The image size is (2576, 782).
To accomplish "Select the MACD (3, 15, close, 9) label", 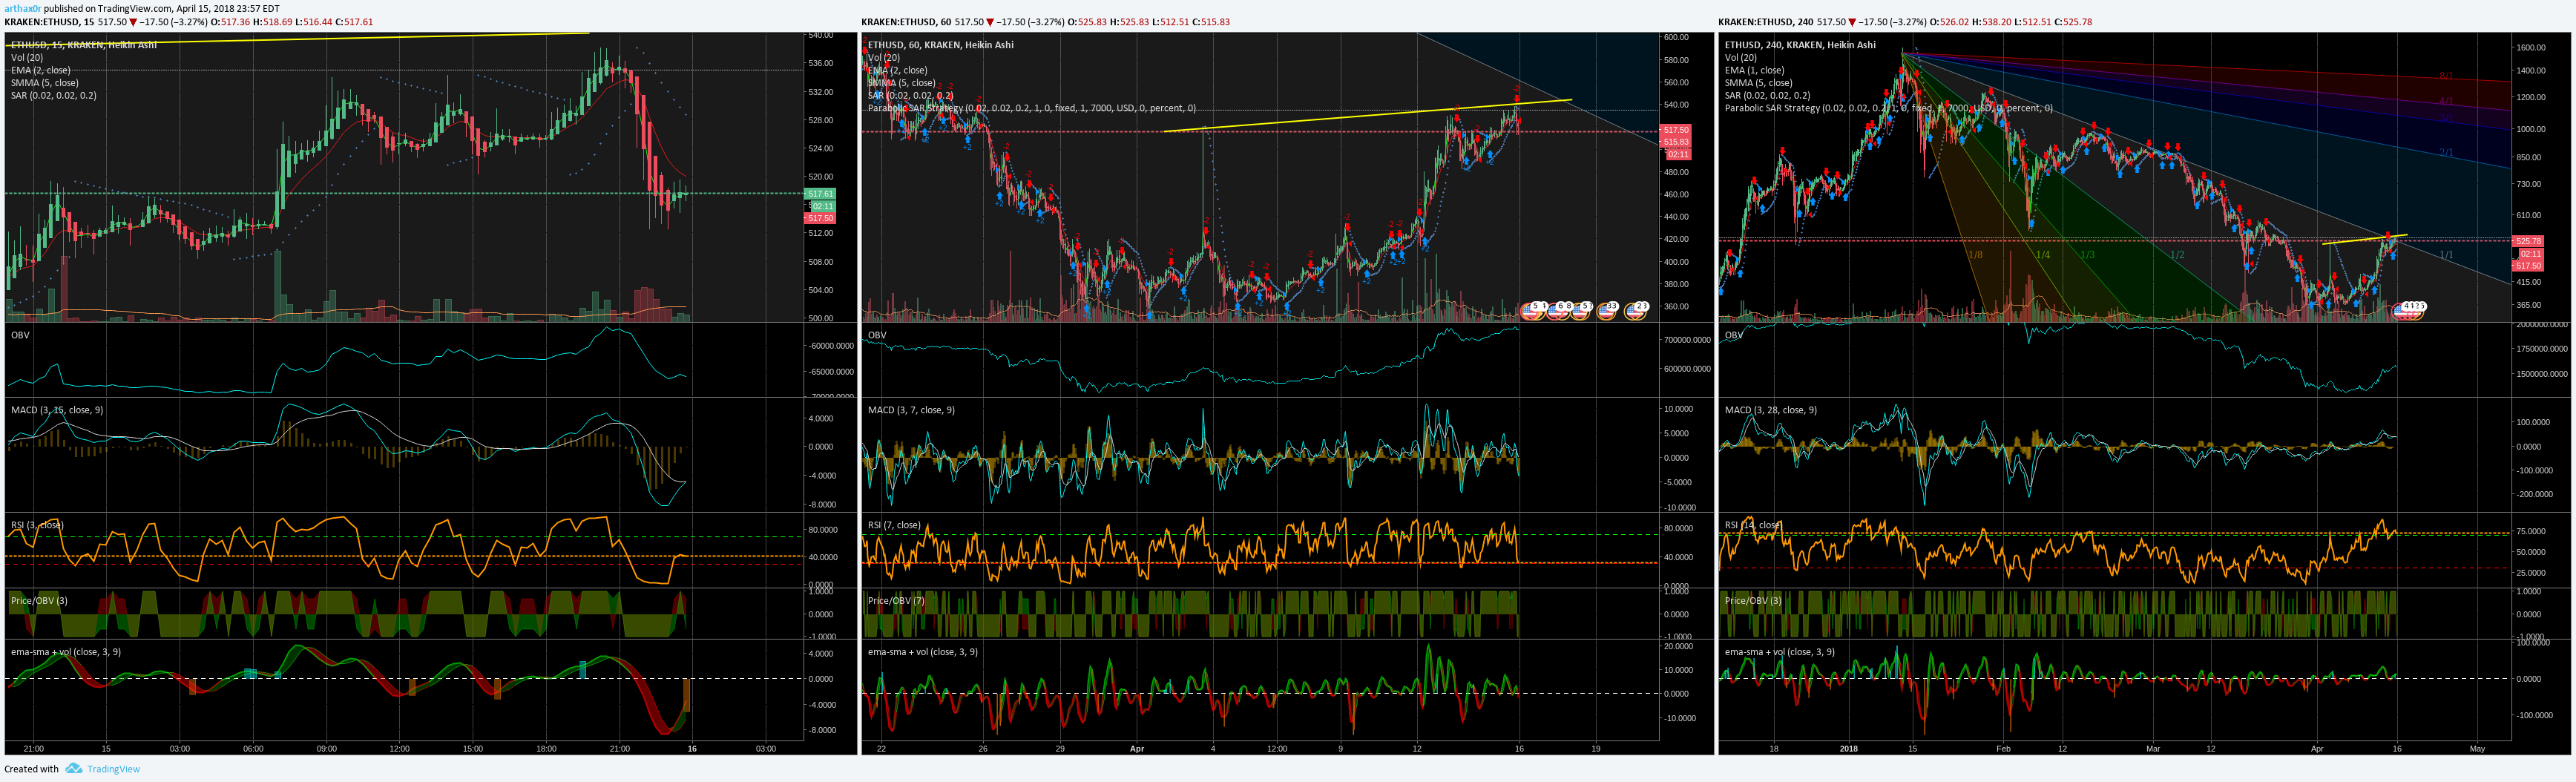I will [56, 410].
